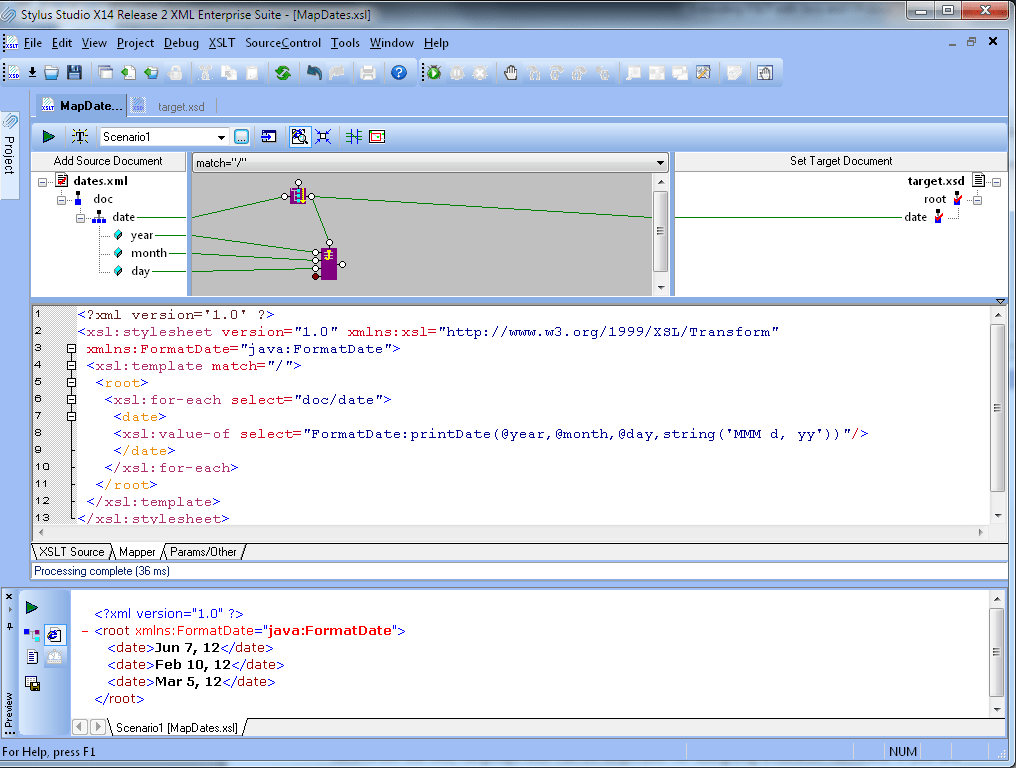Click the mapper pane vertical scrollbar
This screenshot has height=768, width=1016.
(x=661, y=232)
